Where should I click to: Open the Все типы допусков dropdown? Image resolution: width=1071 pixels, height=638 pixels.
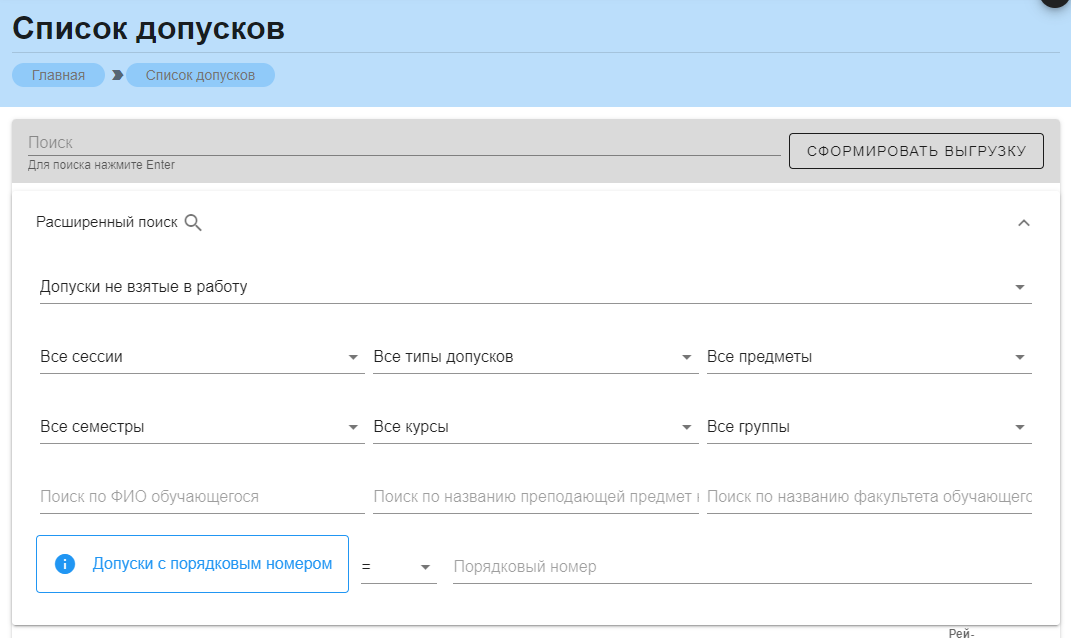534,357
